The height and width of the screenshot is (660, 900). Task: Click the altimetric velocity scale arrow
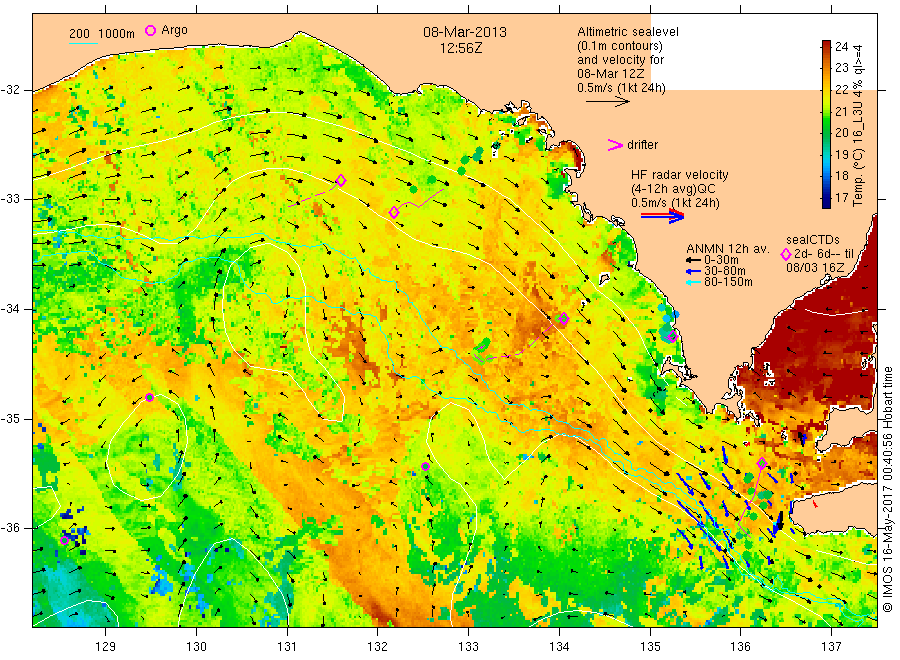(x=608, y=102)
